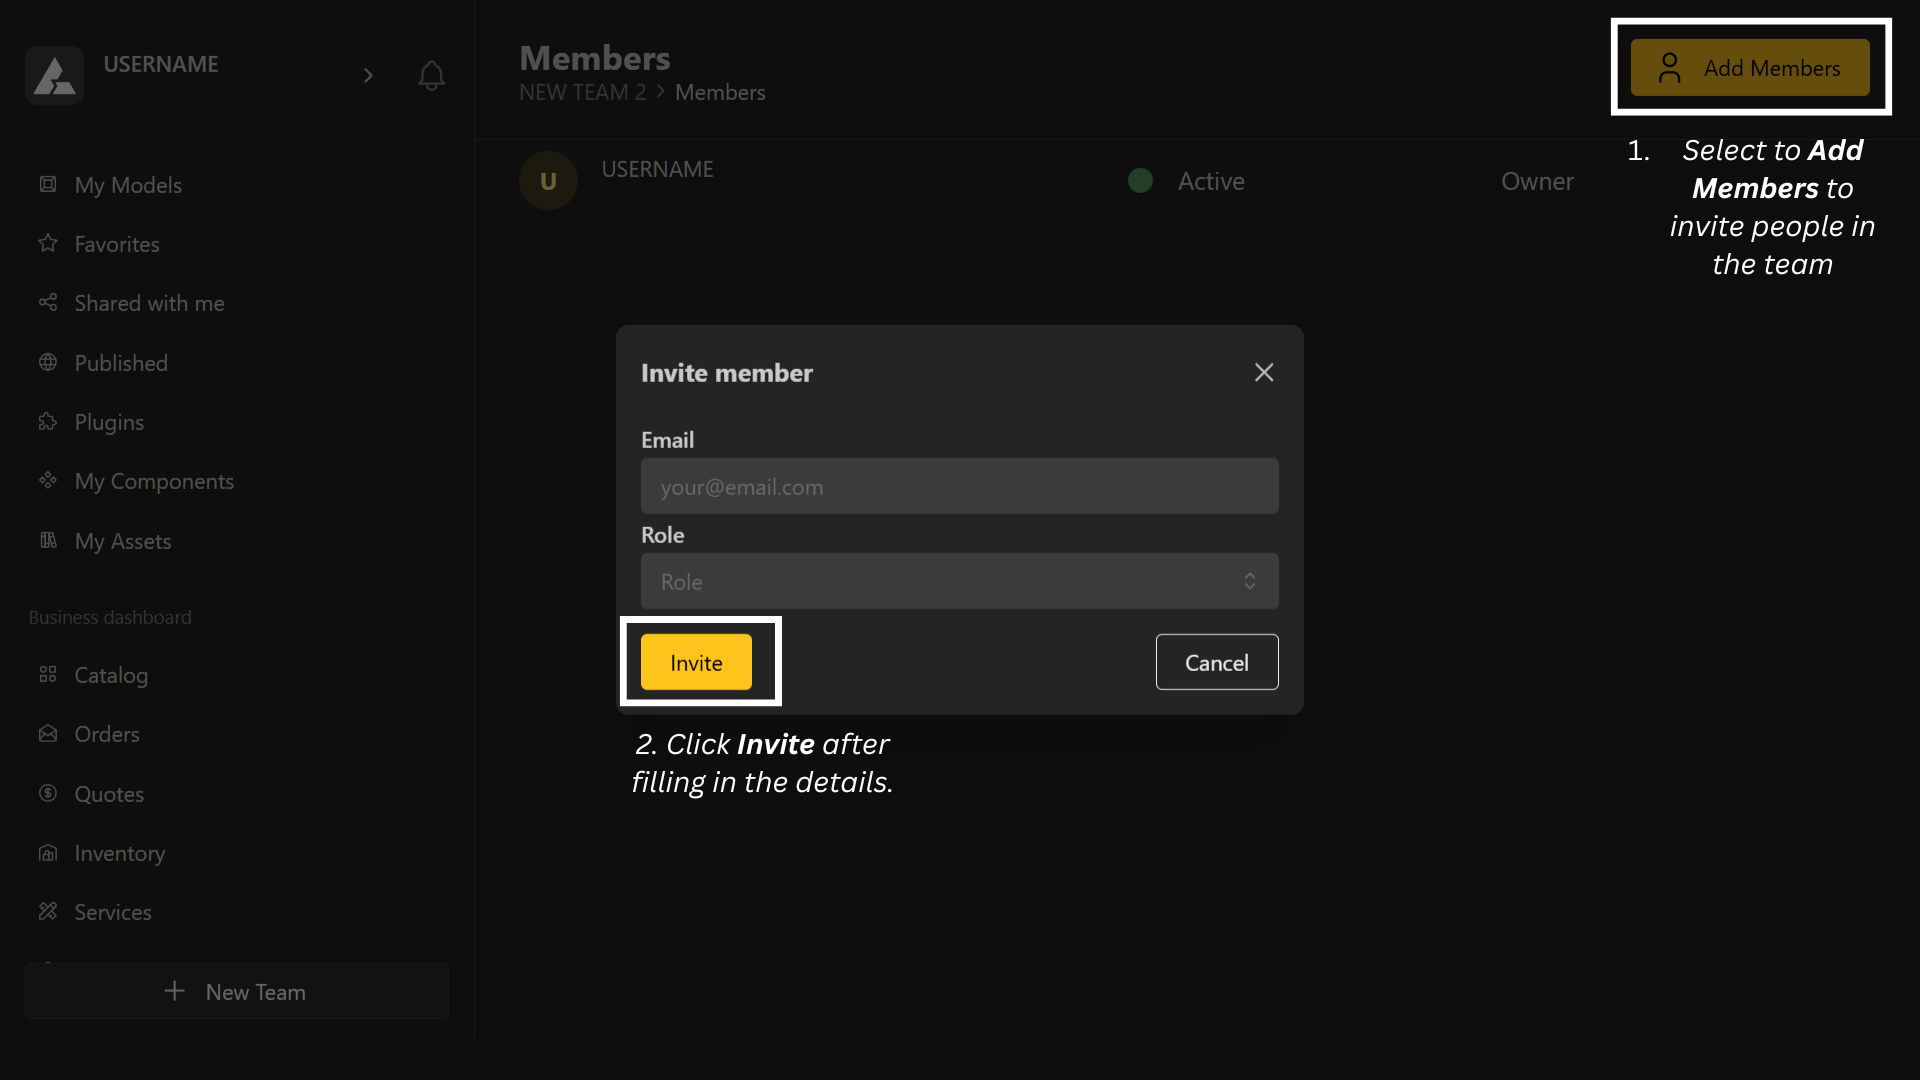This screenshot has width=1920, height=1080.
Task: Click the notification bell icon
Action: (431, 75)
